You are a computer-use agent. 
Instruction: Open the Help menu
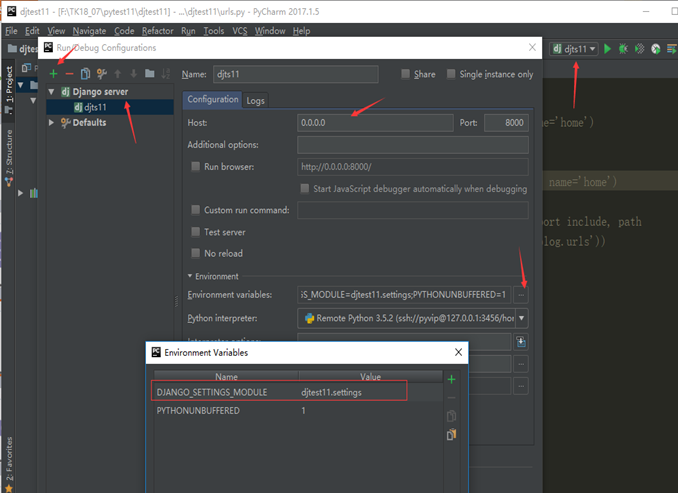click(x=301, y=31)
